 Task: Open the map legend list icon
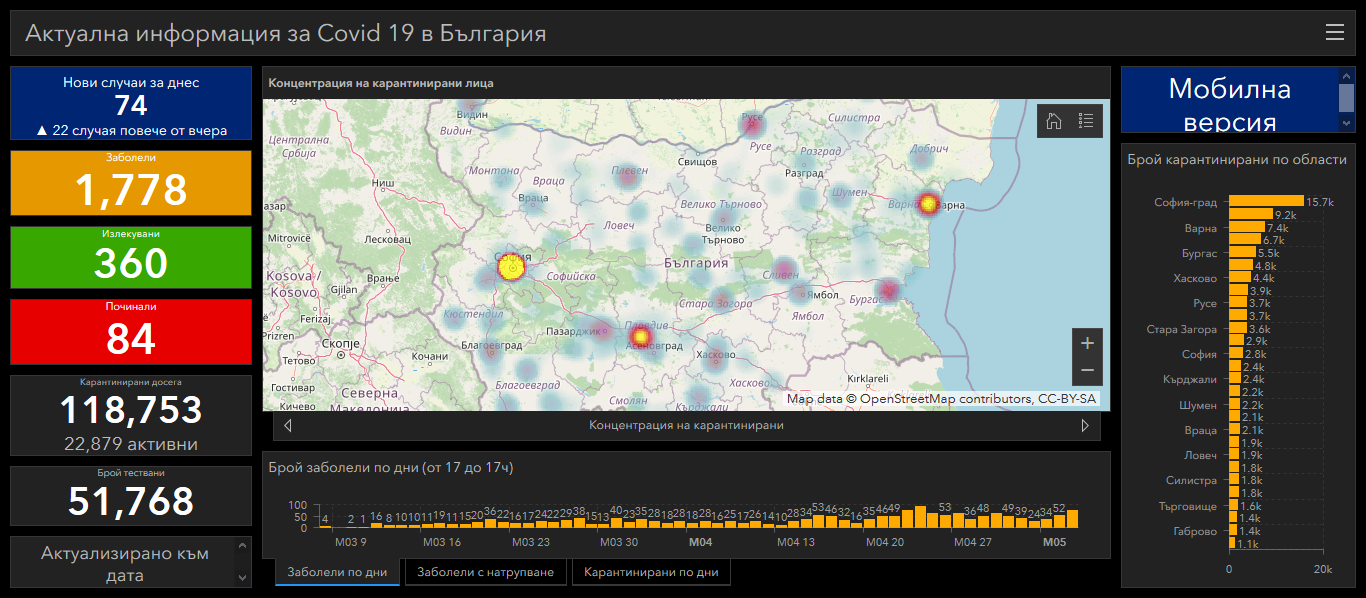(1086, 121)
